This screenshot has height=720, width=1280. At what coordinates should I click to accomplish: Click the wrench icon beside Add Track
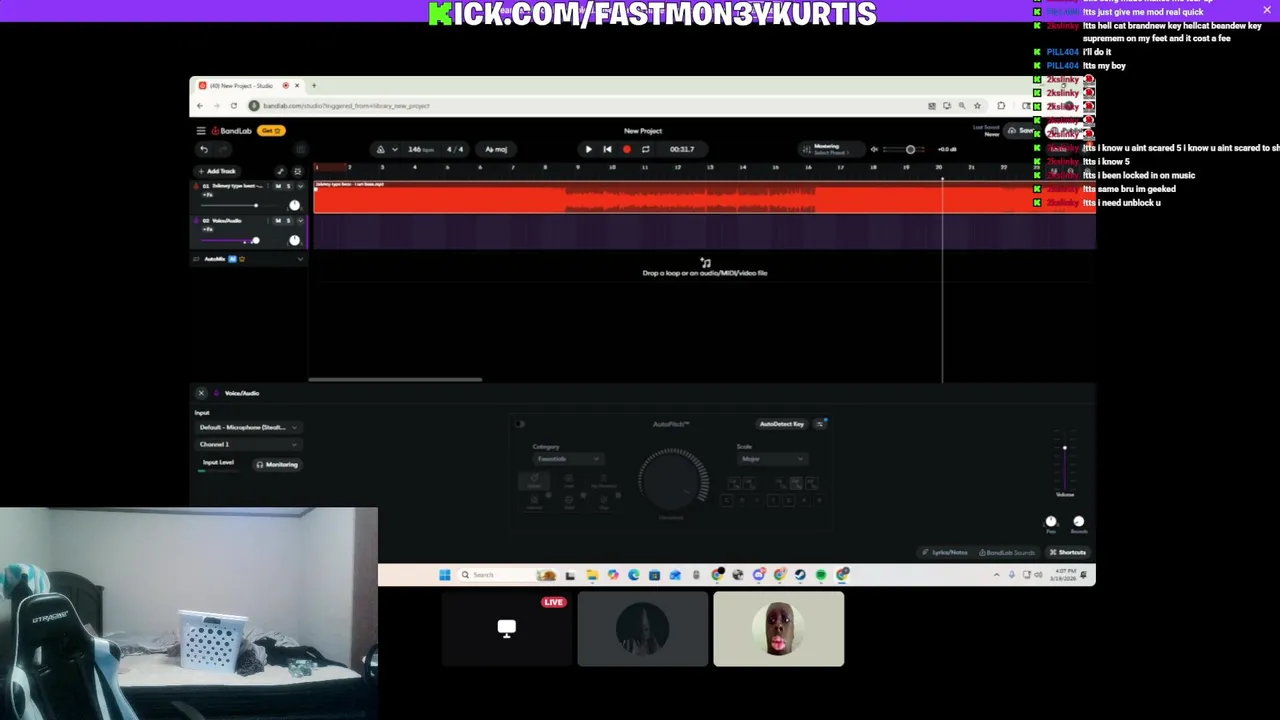pyautogui.click(x=280, y=171)
